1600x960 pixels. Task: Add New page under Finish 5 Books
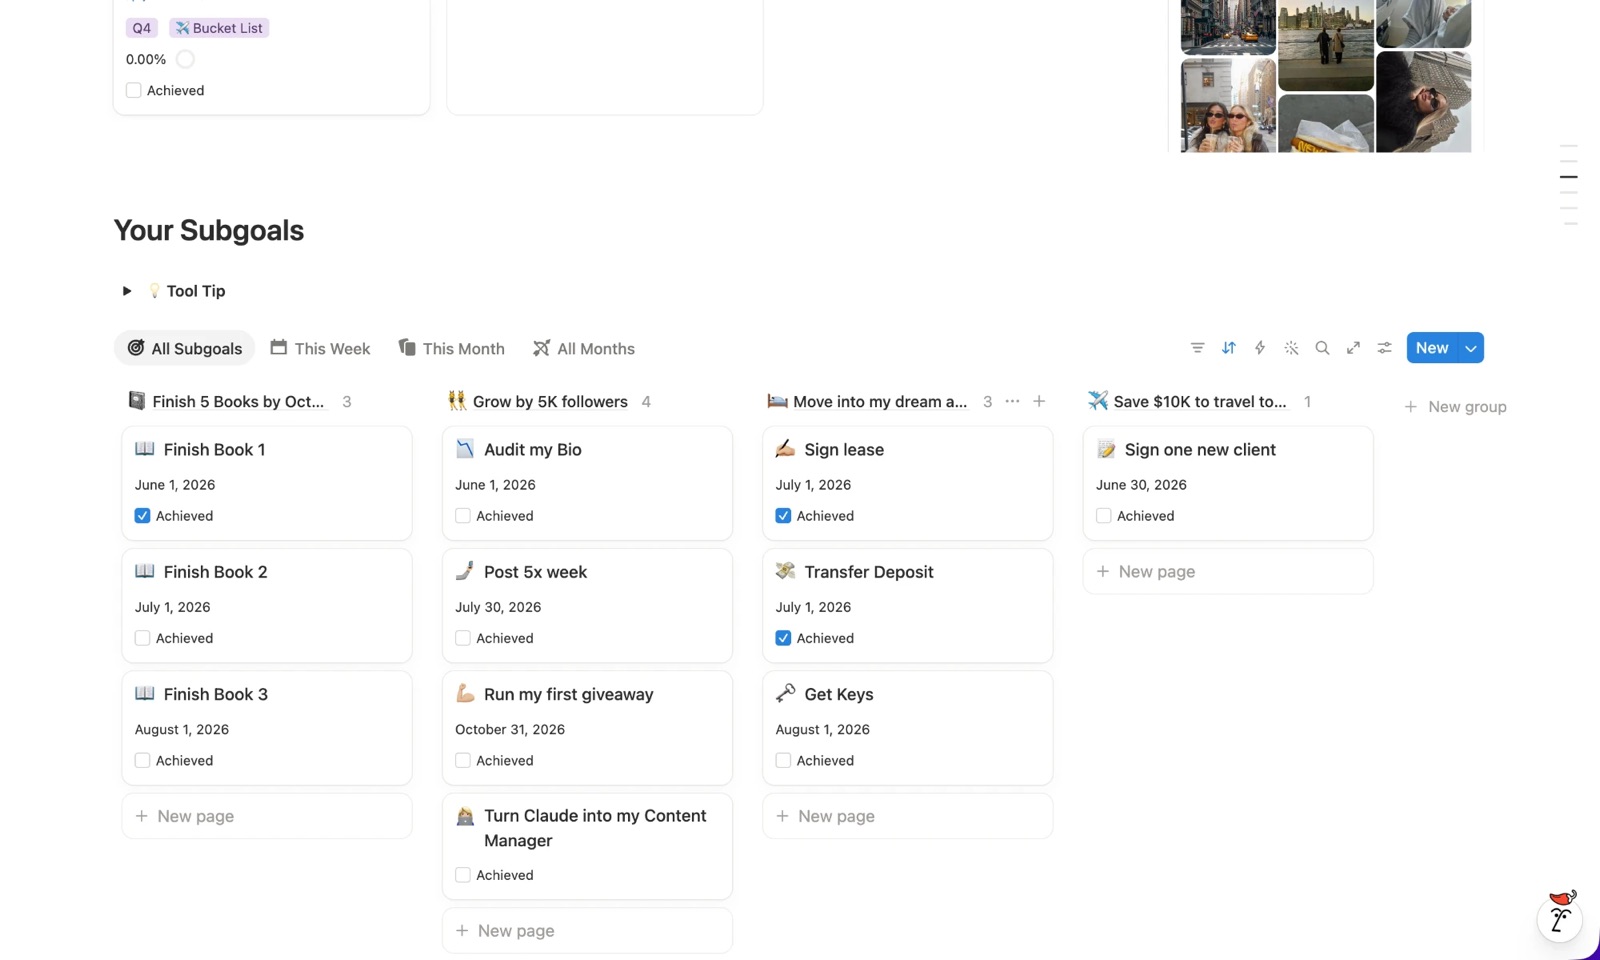[x=267, y=816]
